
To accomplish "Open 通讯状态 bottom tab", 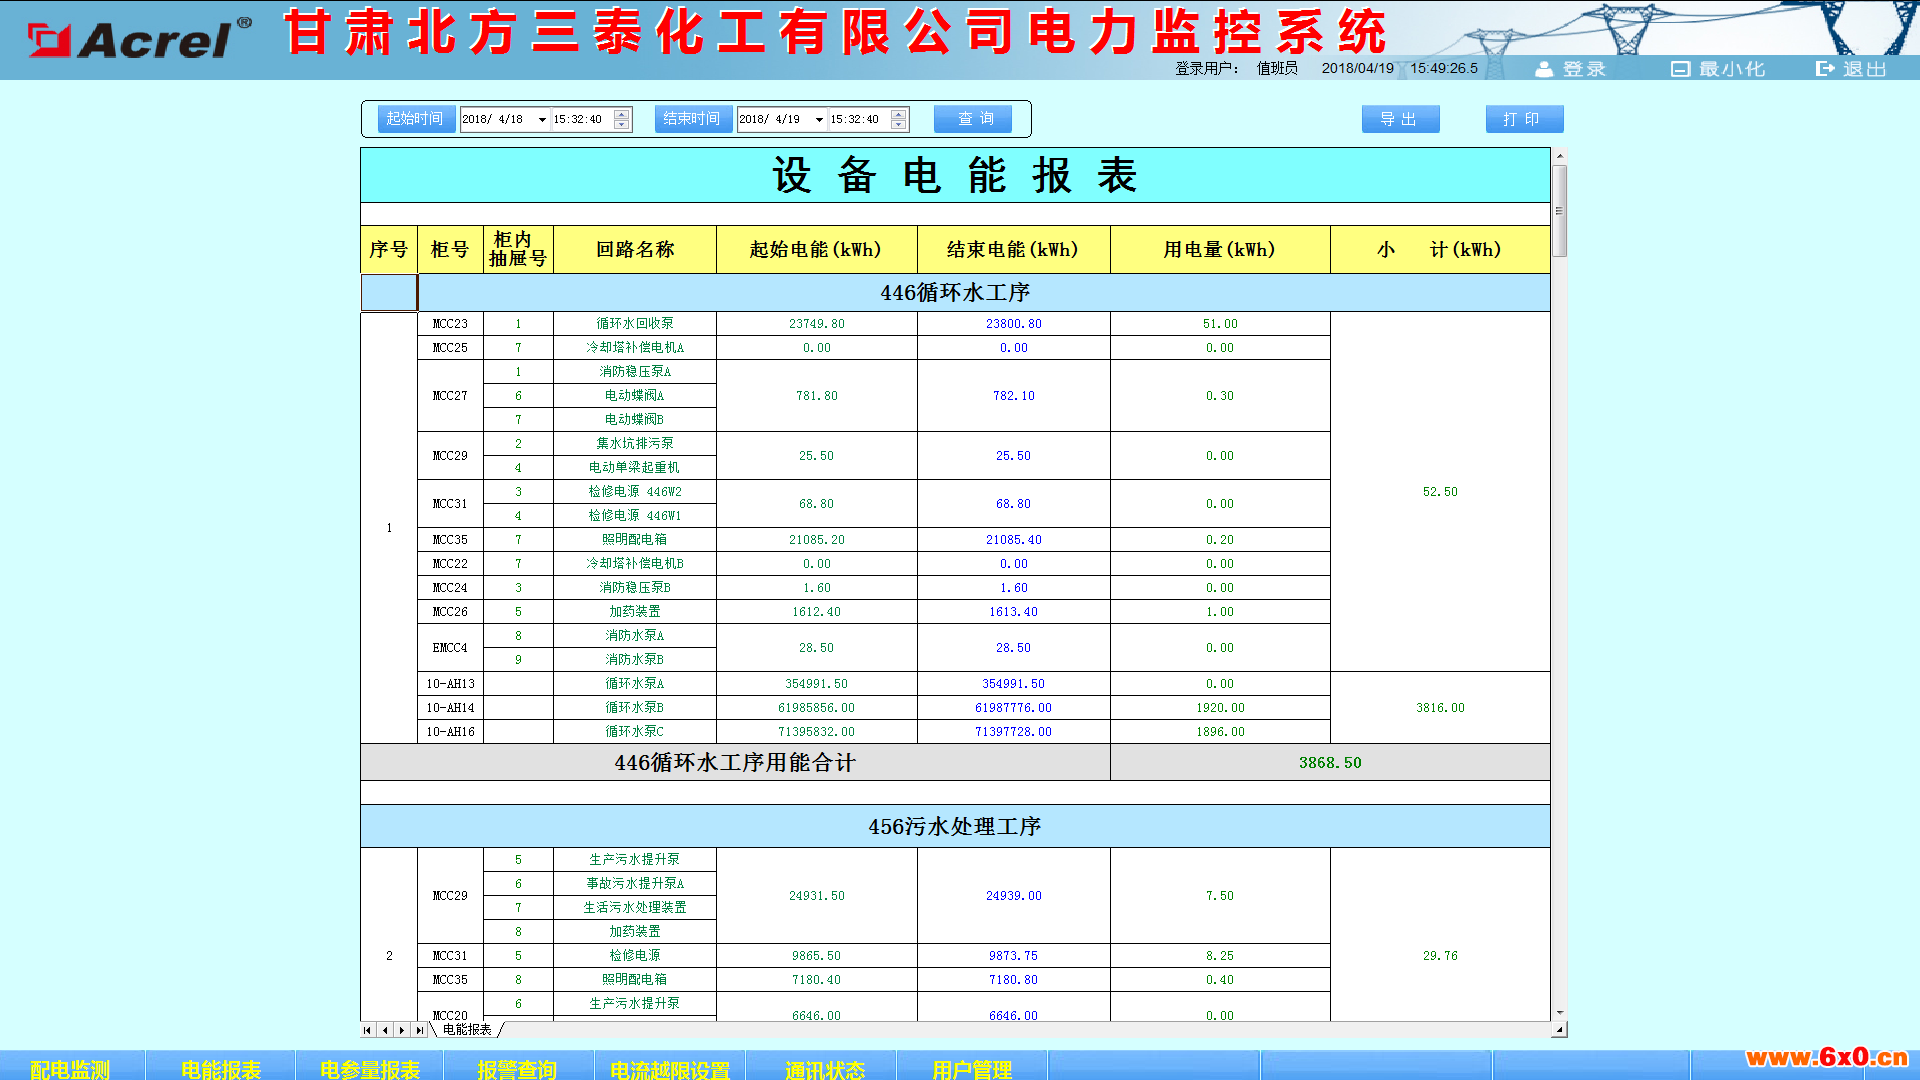I will (824, 1069).
